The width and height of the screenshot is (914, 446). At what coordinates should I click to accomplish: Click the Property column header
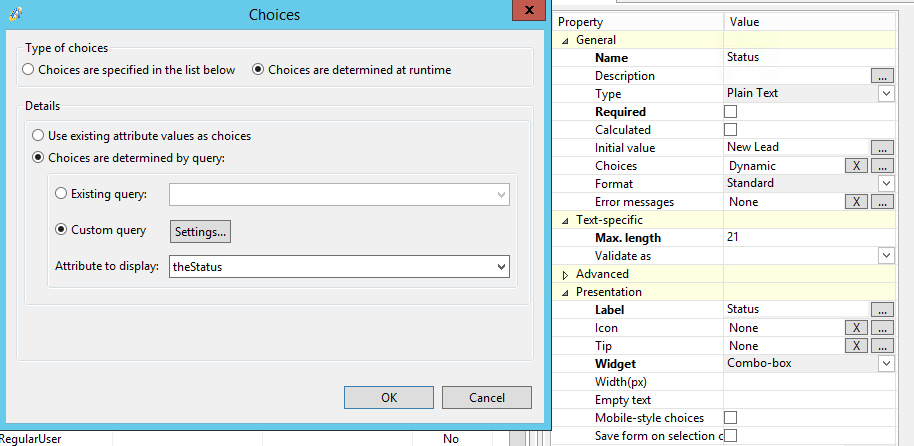tap(639, 22)
